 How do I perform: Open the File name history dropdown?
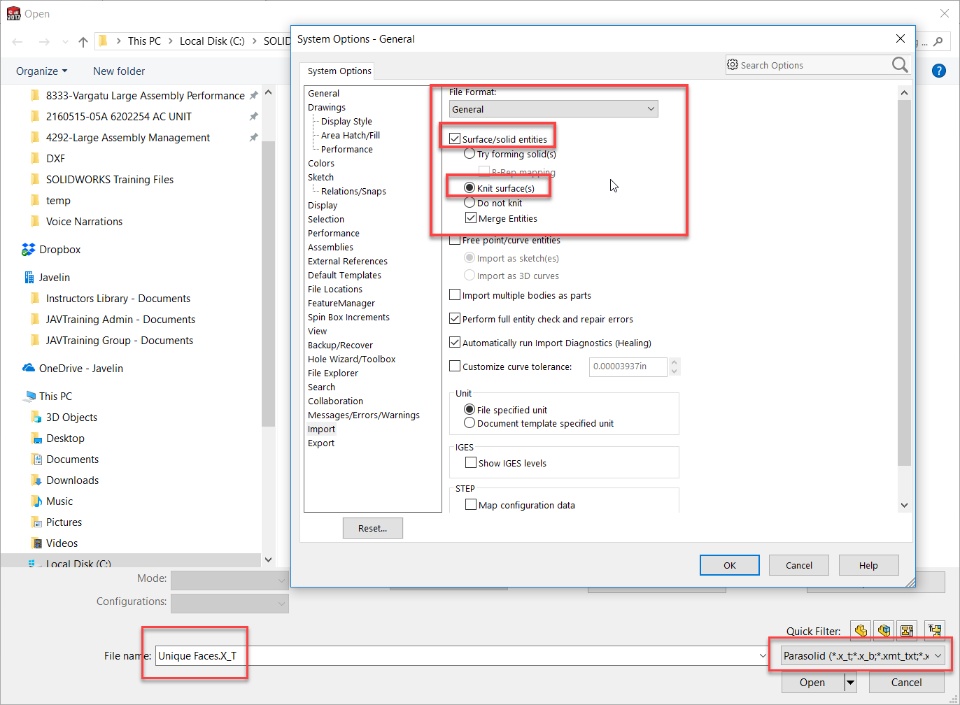(x=763, y=655)
